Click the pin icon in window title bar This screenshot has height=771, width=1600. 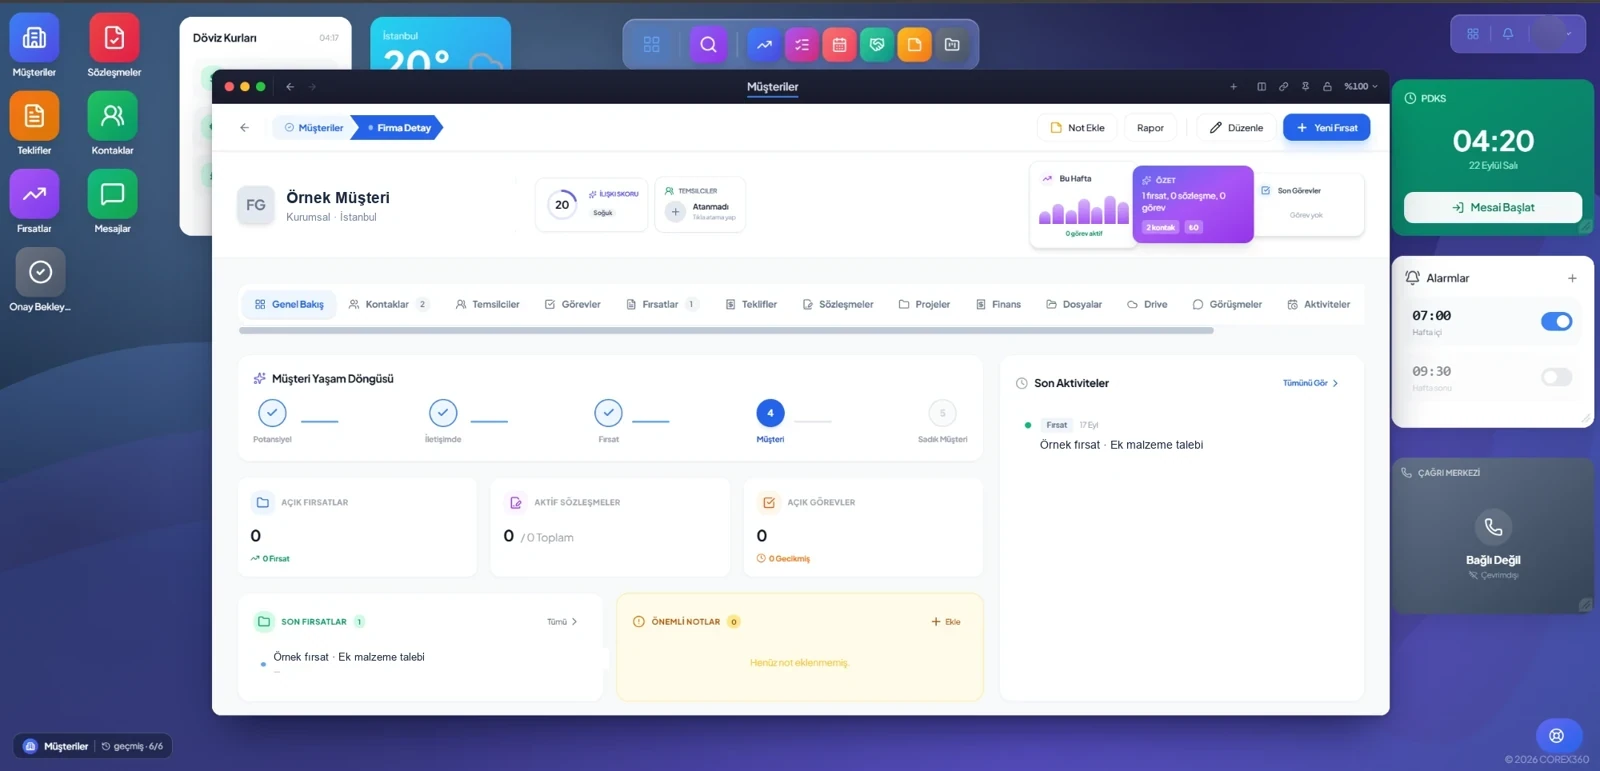(x=1305, y=87)
